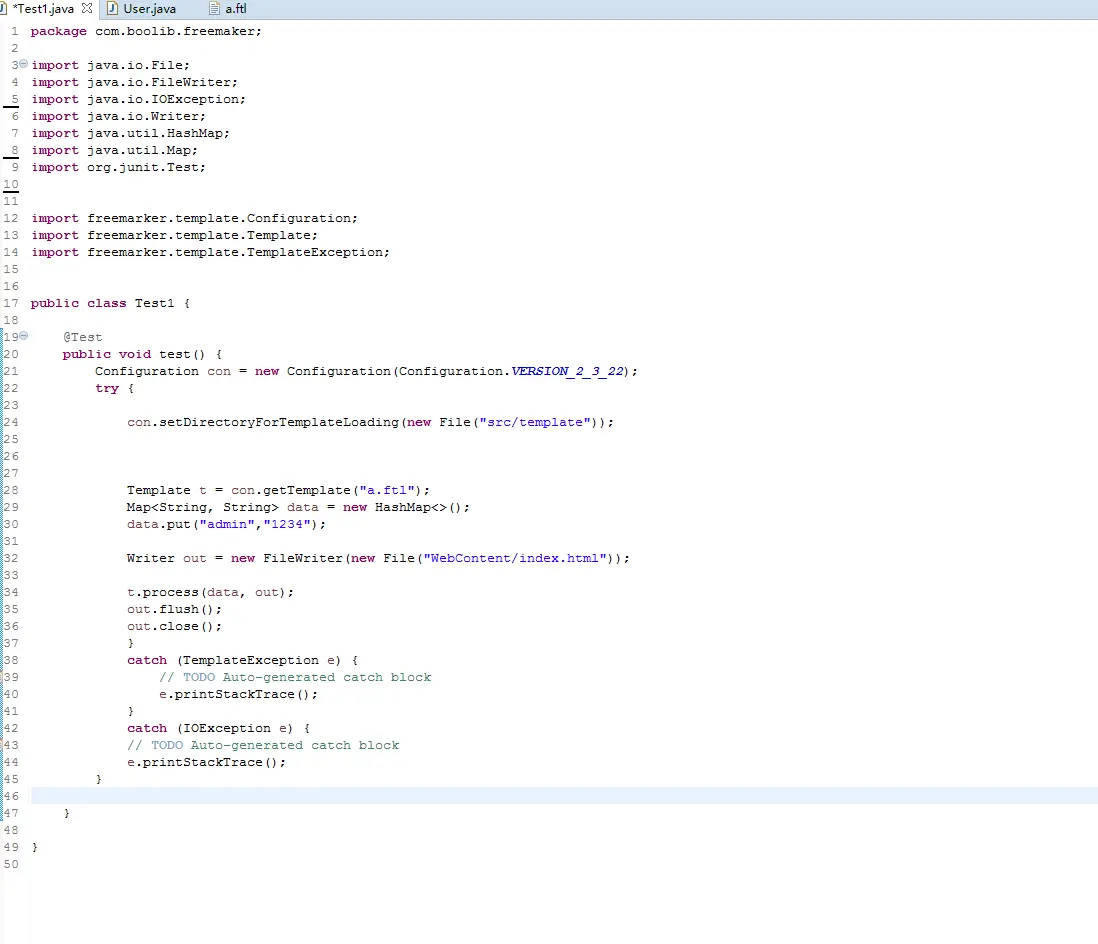Click the TODO comment on line 39
This screenshot has height=944, width=1098.
click(x=295, y=678)
